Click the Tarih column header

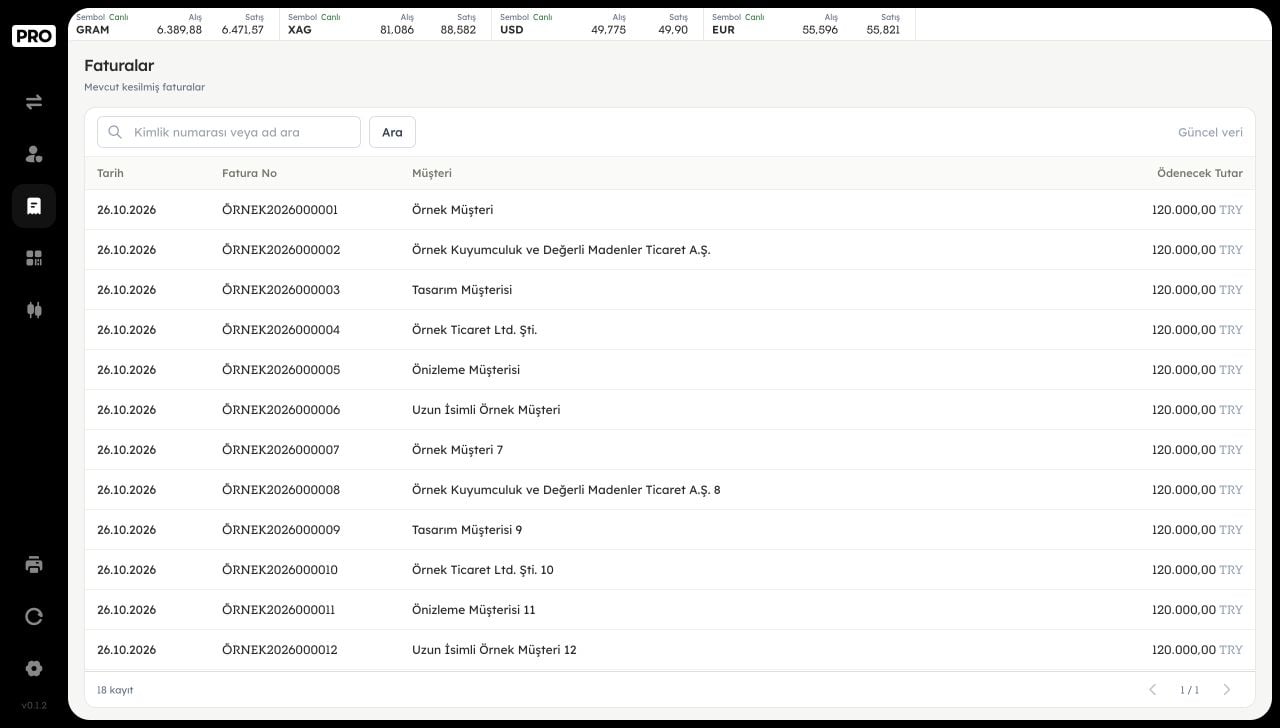tap(110, 173)
